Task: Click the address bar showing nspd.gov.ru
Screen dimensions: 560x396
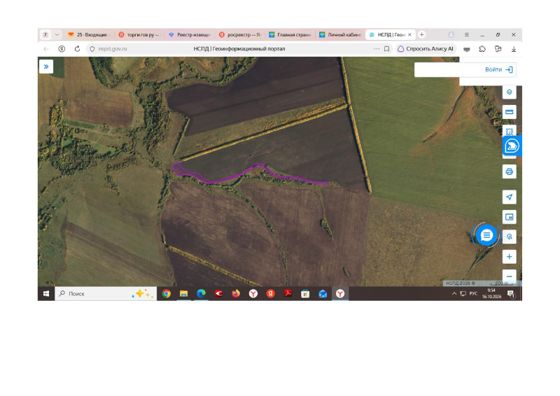Action: click(112, 49)
